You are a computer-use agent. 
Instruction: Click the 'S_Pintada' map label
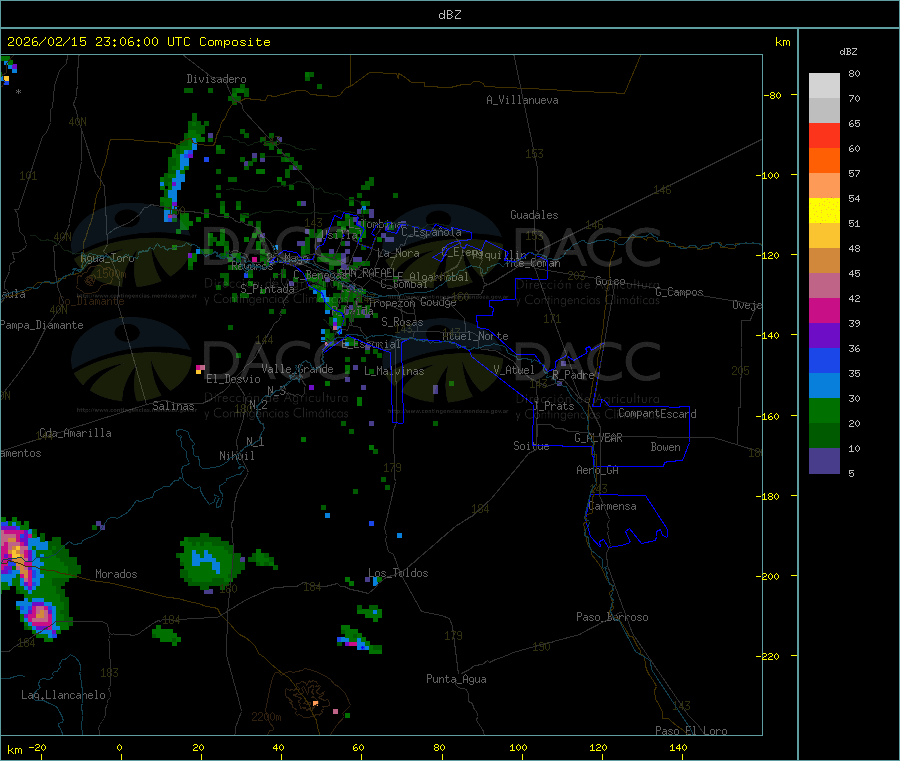point(267,289)
